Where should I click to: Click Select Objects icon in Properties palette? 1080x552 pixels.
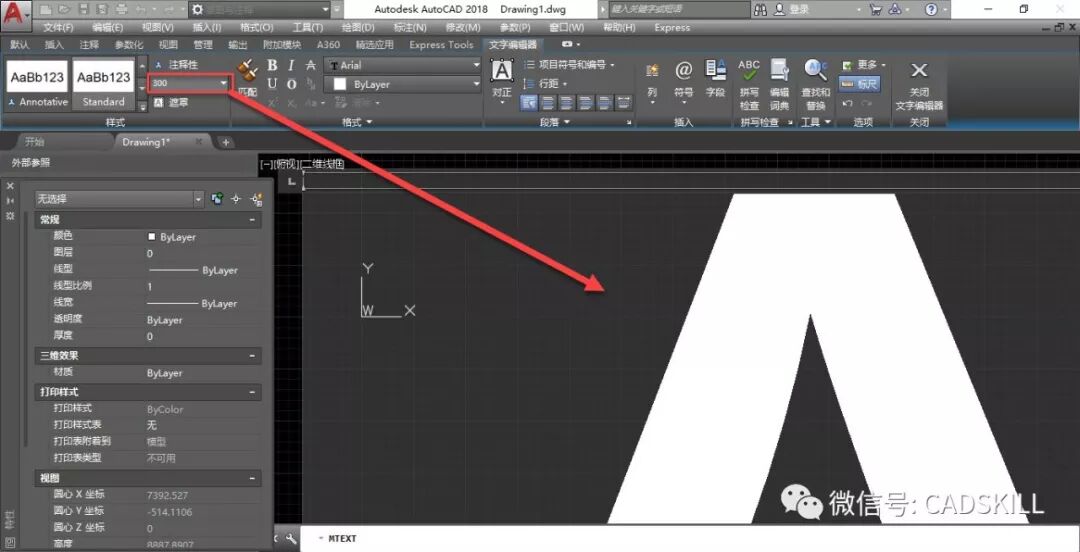pyautogui.click(x=236, y=199)
